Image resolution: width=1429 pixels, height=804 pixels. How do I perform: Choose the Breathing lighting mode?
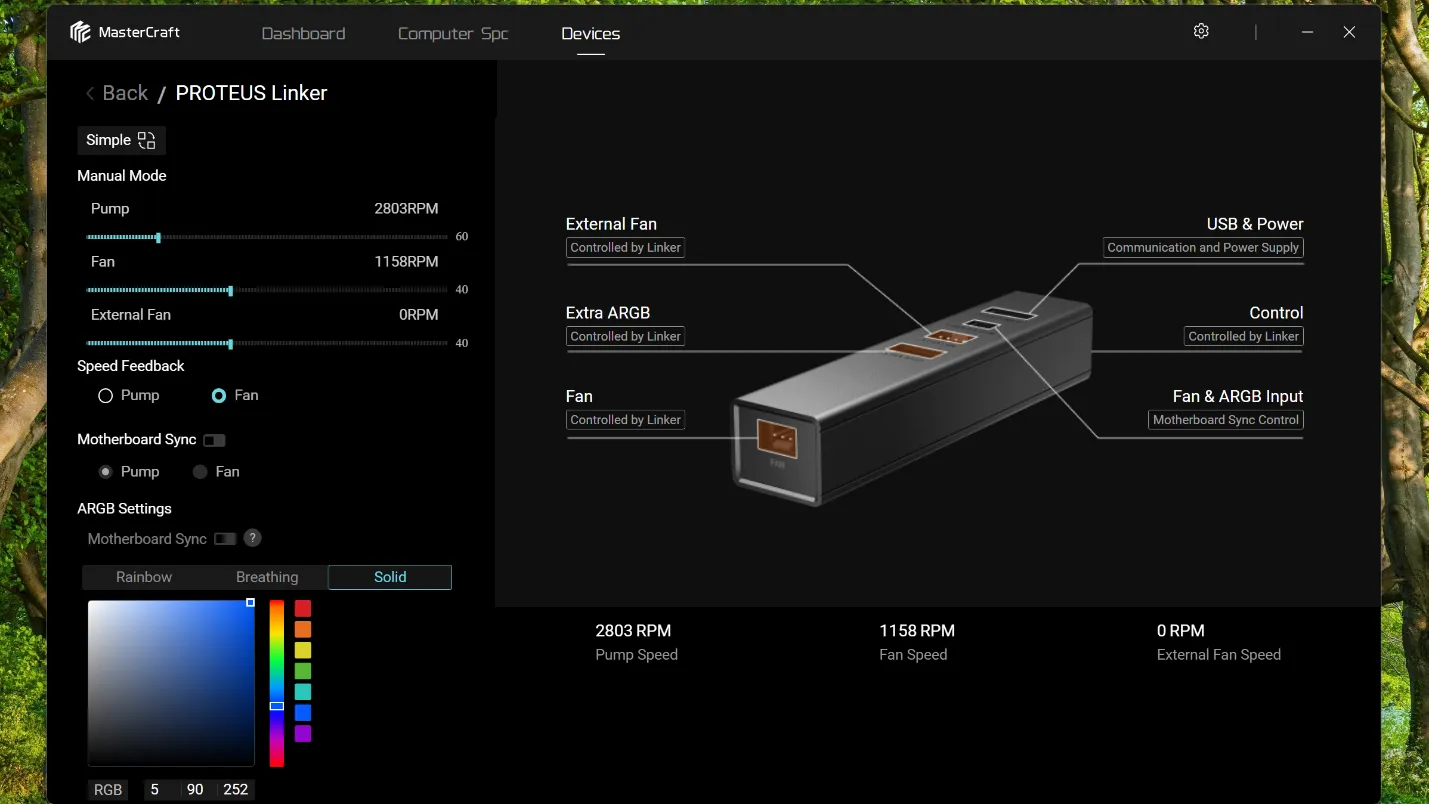(267, 577)
